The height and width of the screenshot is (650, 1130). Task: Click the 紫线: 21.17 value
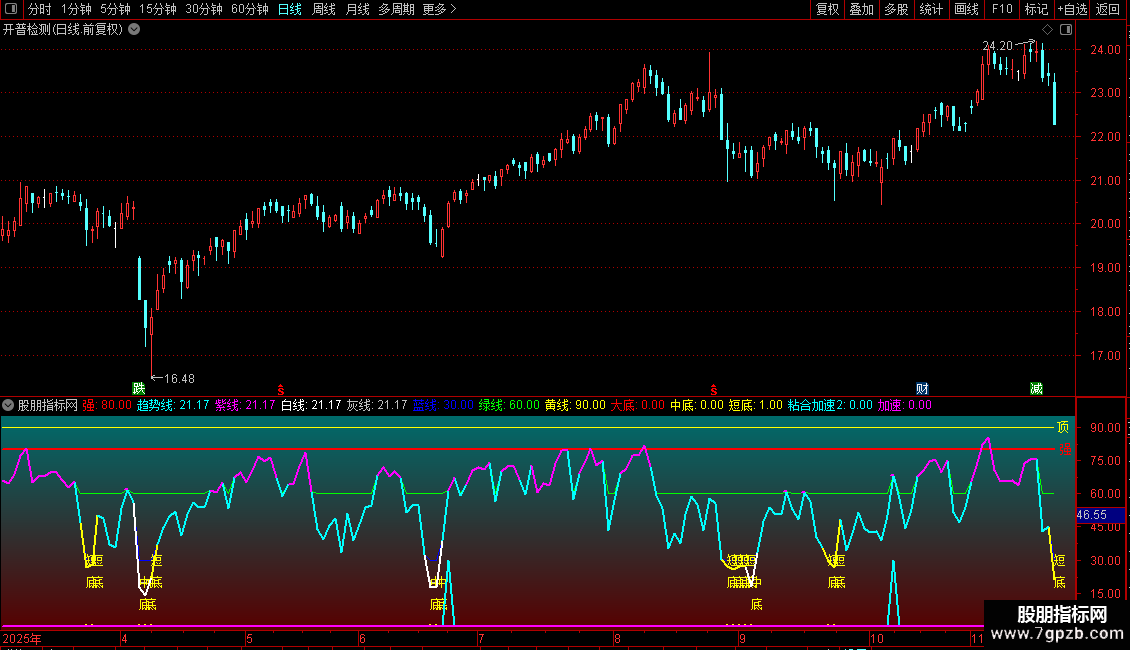pos(245,405)
